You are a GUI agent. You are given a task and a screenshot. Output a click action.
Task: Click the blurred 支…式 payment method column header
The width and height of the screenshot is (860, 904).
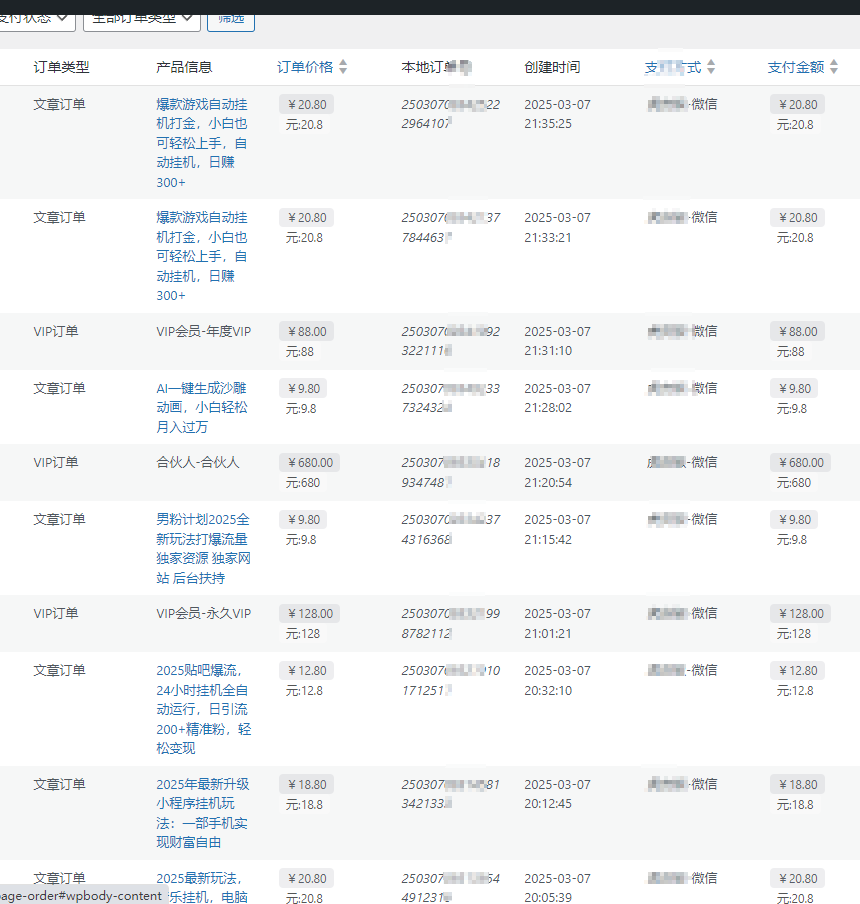pyautogui.click(x=673, y=67)
